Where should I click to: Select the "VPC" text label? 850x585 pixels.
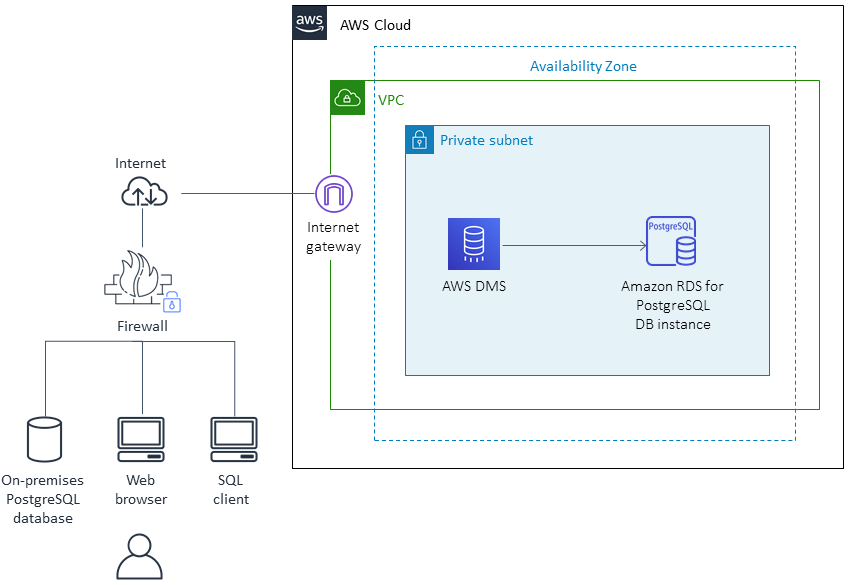pos(391,100)
